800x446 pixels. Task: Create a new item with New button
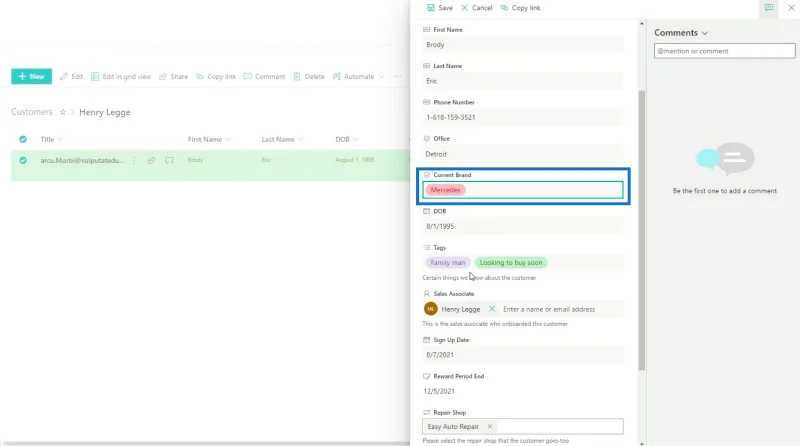[x=32, y=76]
